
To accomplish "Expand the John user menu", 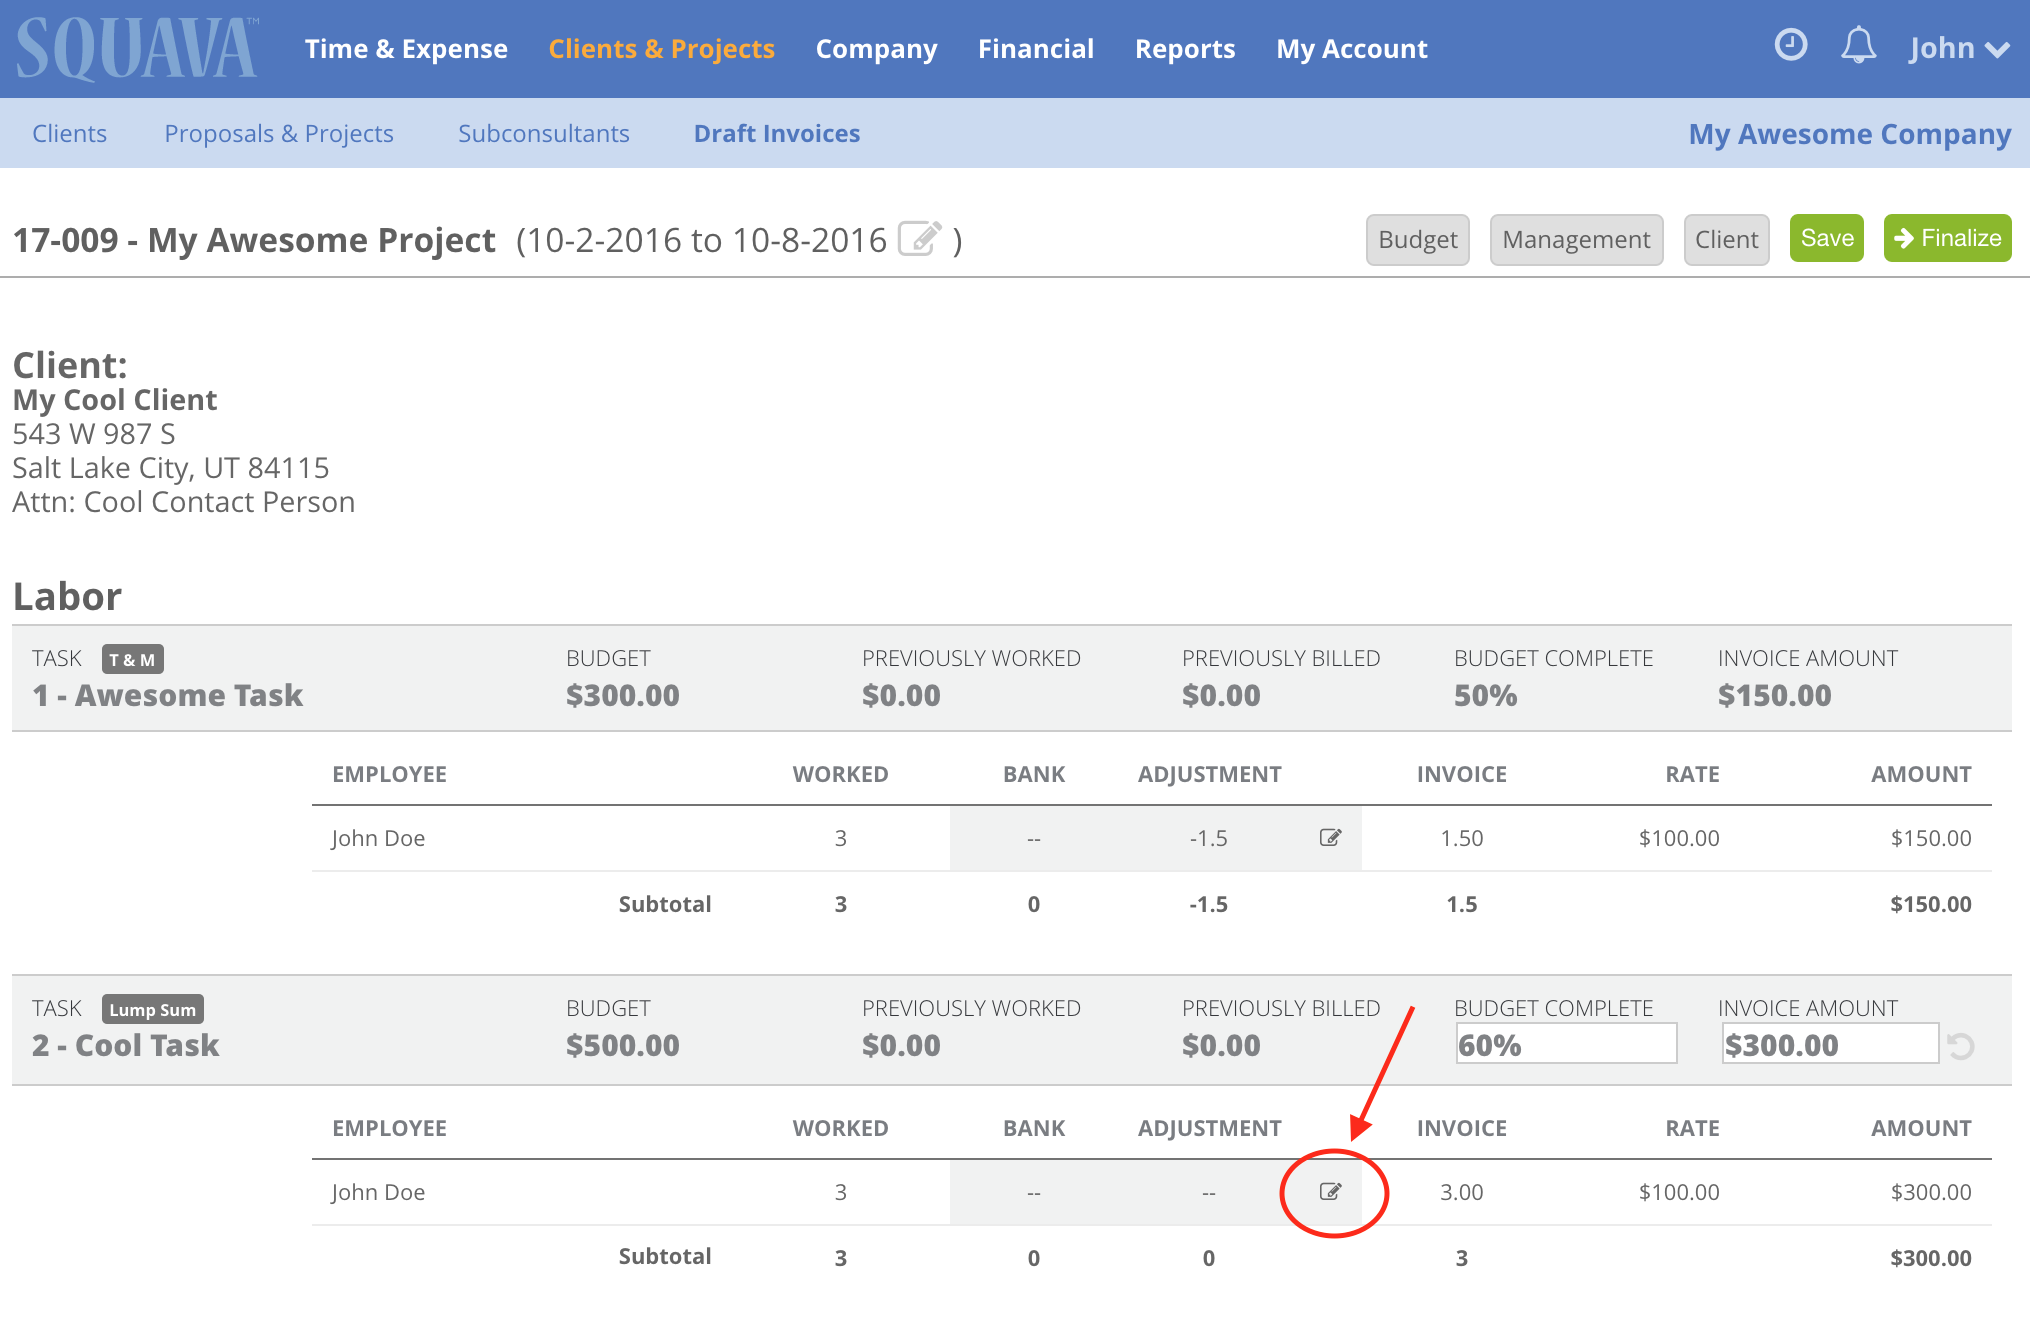I will tap(1958, 48).
